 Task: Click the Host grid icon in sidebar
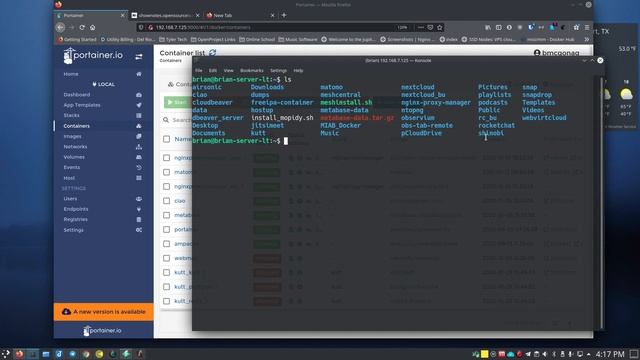tap(139, 178)
